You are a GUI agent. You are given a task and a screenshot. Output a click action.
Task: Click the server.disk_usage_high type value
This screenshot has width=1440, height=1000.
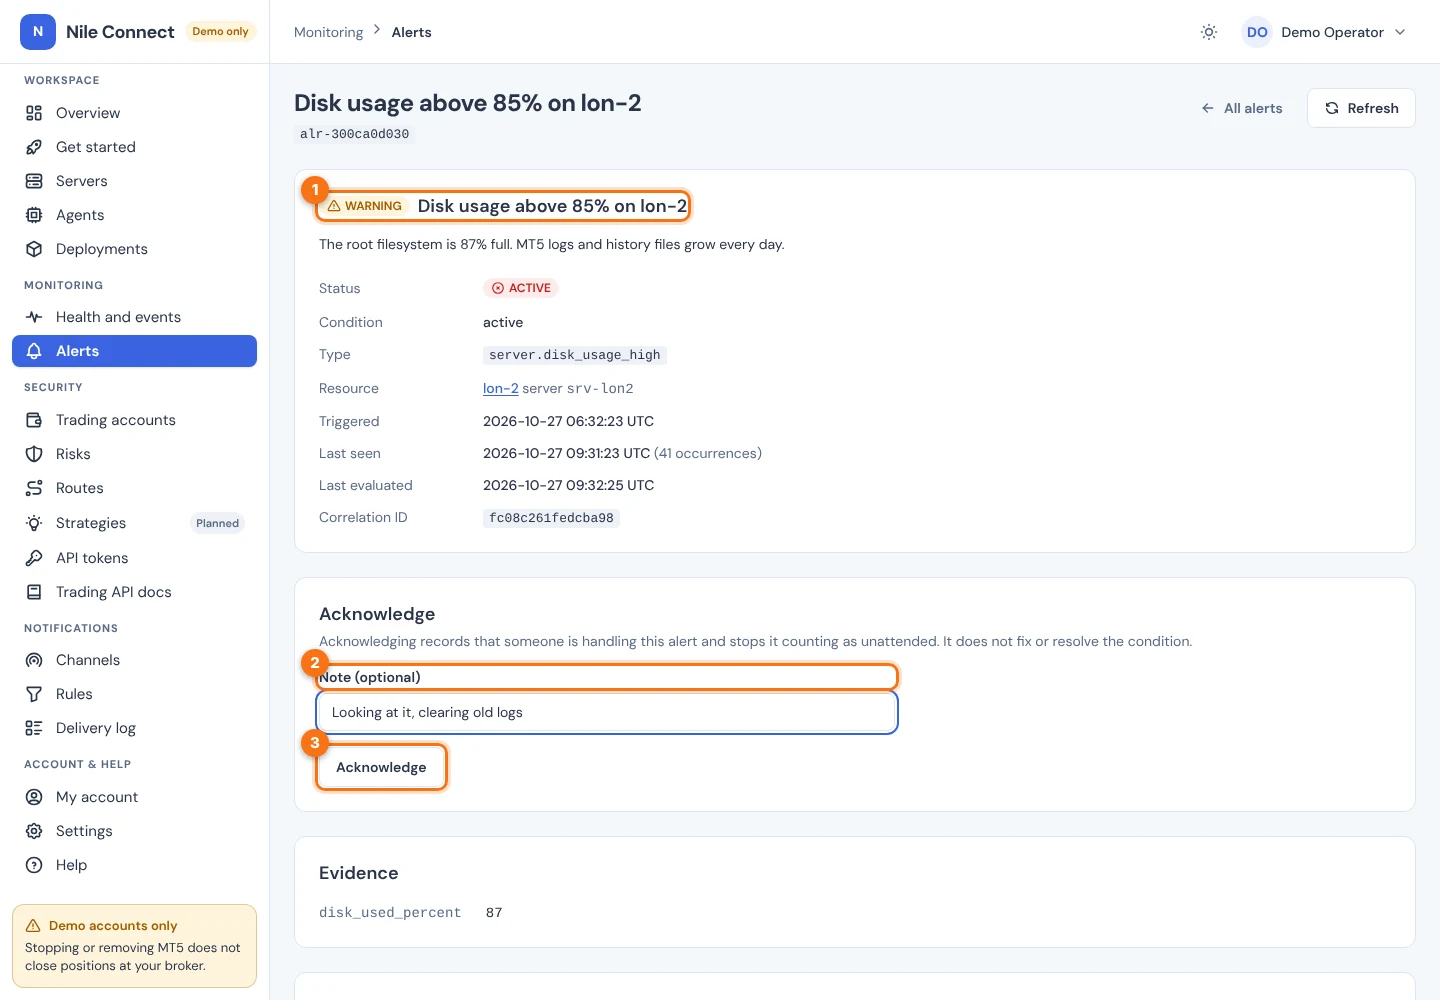575,355
